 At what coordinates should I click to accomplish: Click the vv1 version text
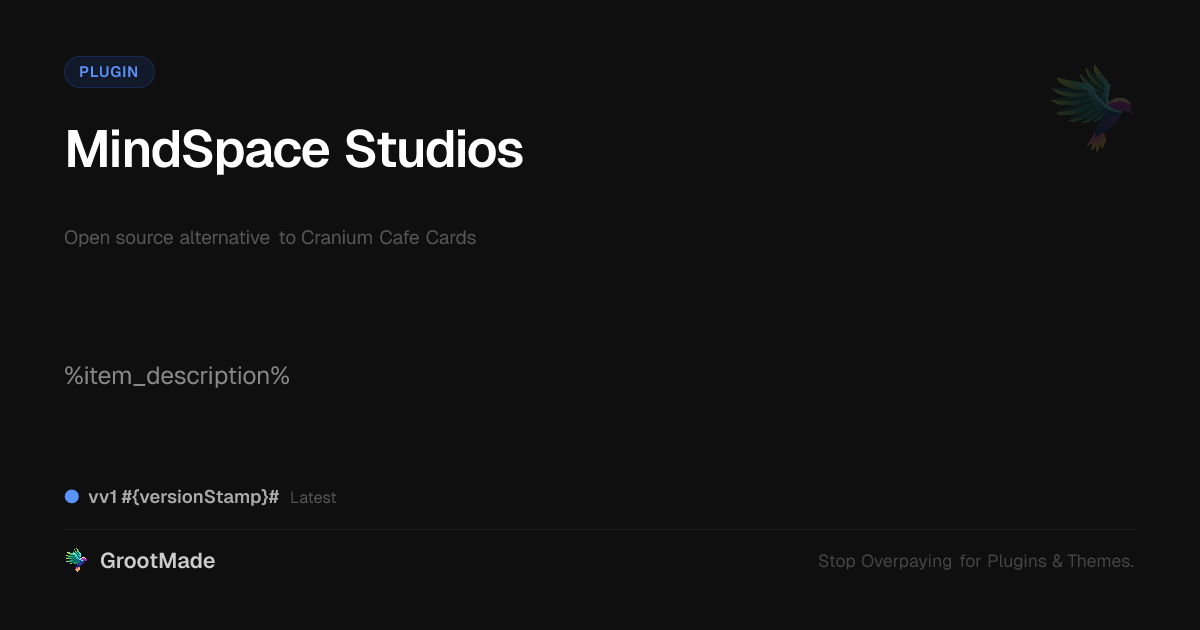(x=102, y=497)
